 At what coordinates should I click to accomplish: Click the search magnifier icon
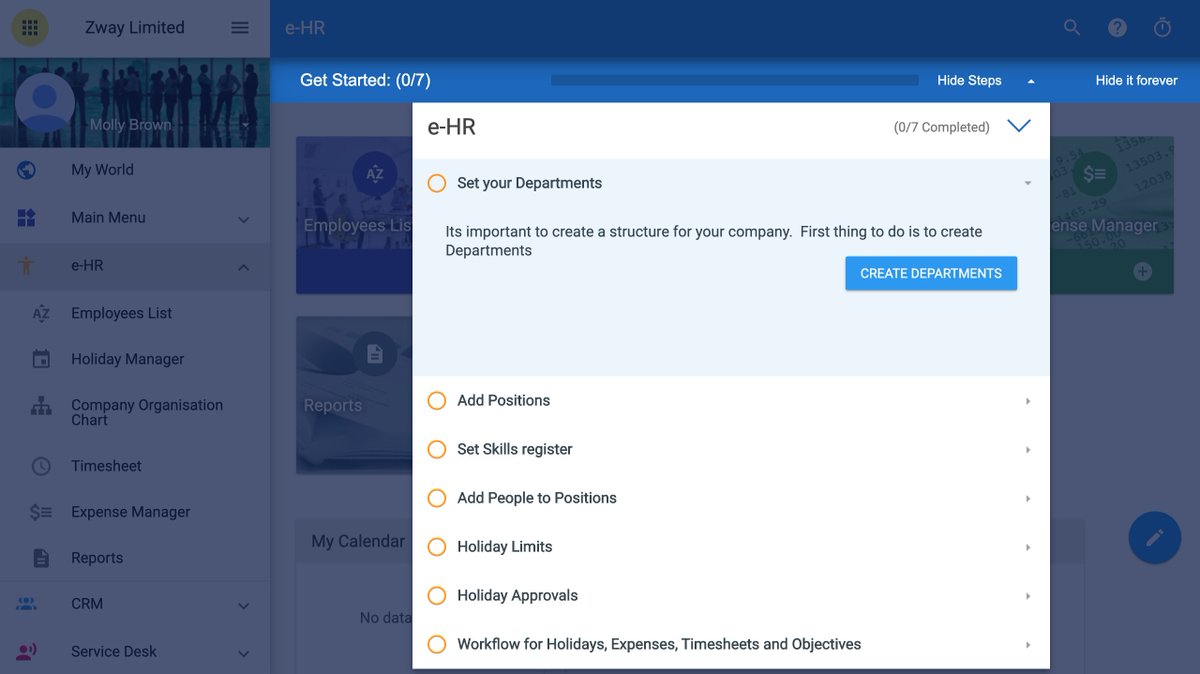tap(1072, 28)
